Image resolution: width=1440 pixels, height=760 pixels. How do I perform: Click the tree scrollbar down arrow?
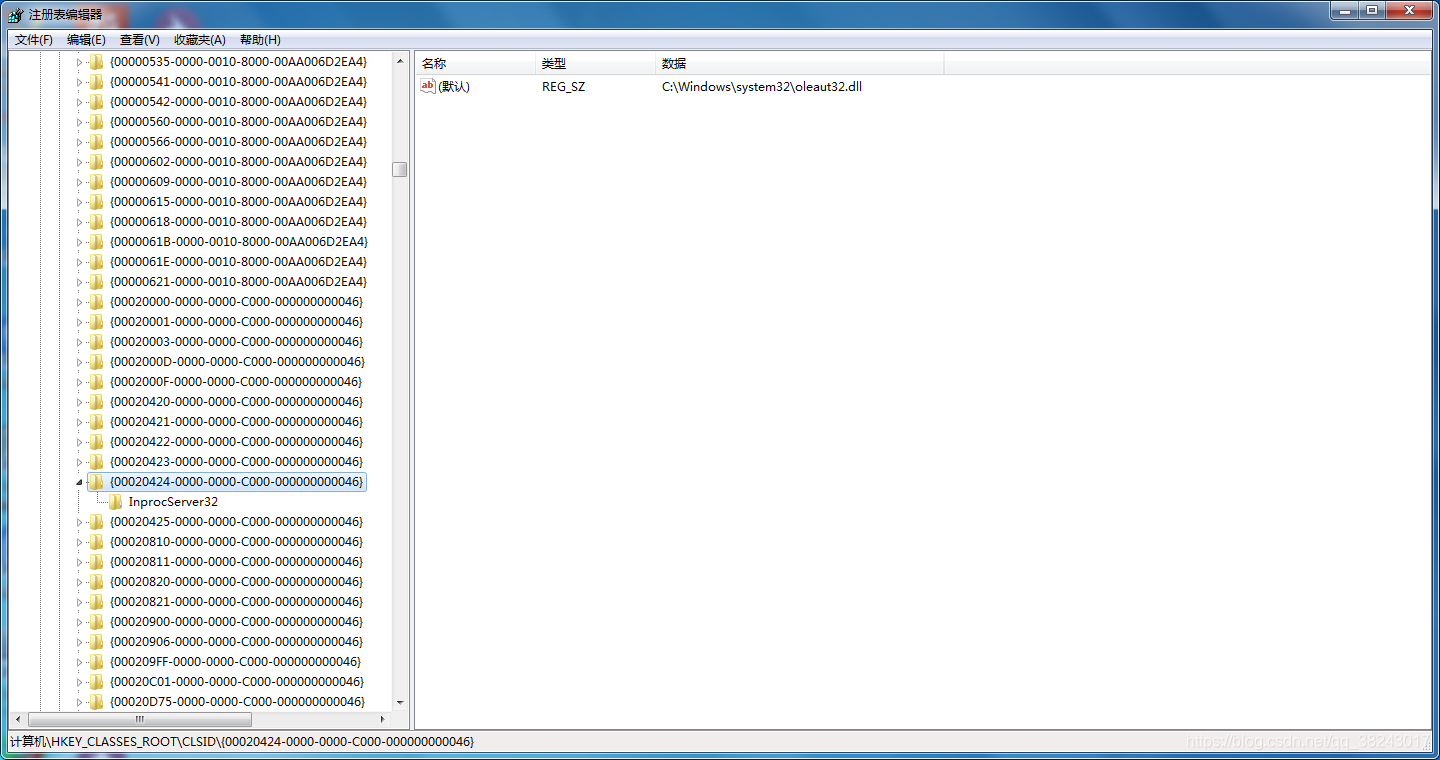[400, 703]
